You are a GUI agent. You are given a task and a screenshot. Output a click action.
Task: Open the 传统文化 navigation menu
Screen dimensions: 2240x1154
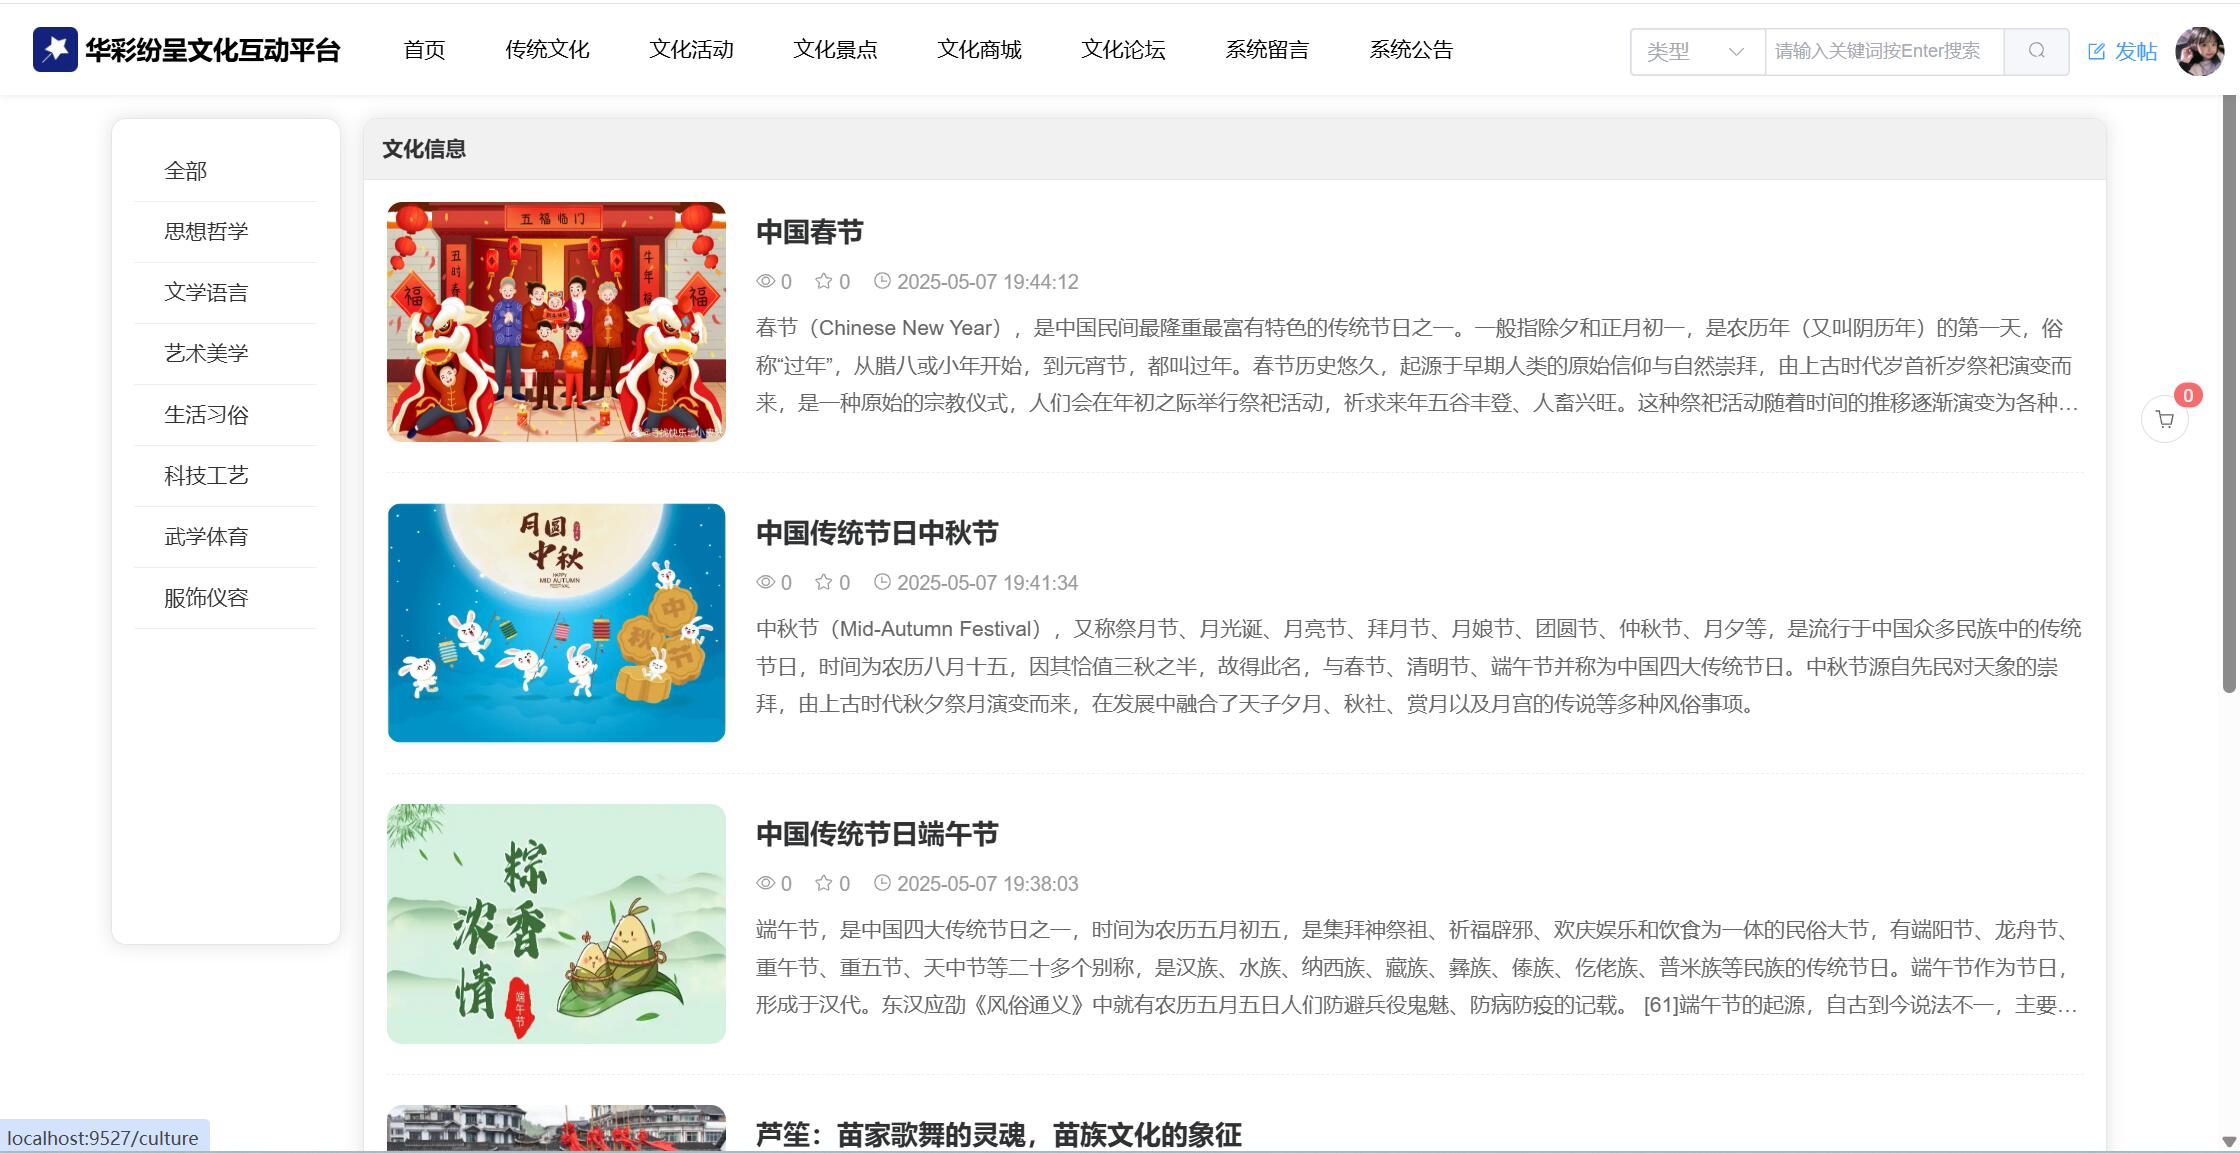[547, 50]
